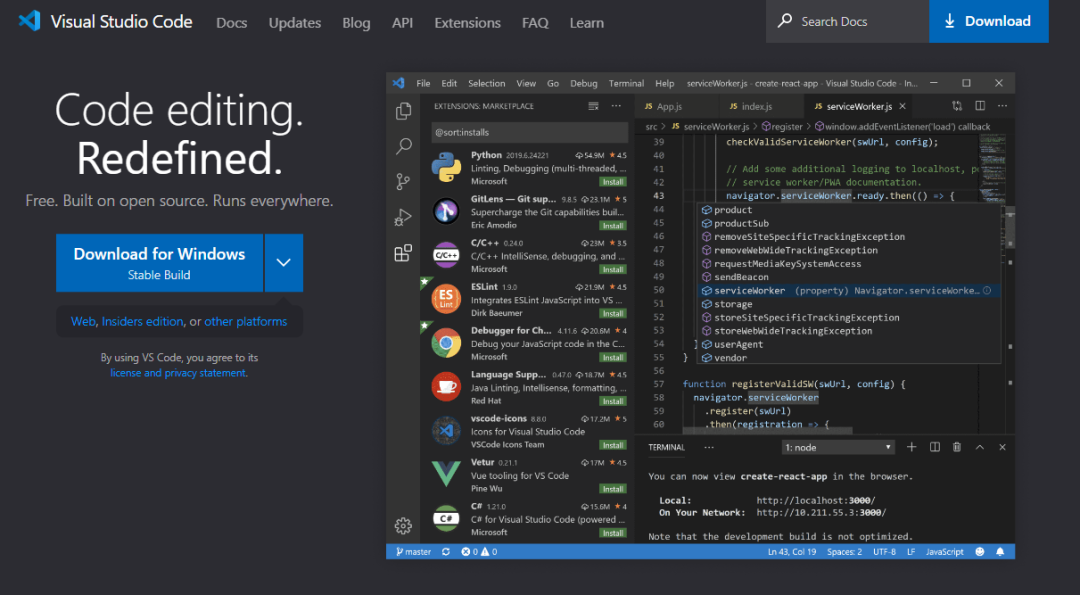Click the blue Download button in header
The width and height of the screenshot is (1080, 595).
(988, 21)
